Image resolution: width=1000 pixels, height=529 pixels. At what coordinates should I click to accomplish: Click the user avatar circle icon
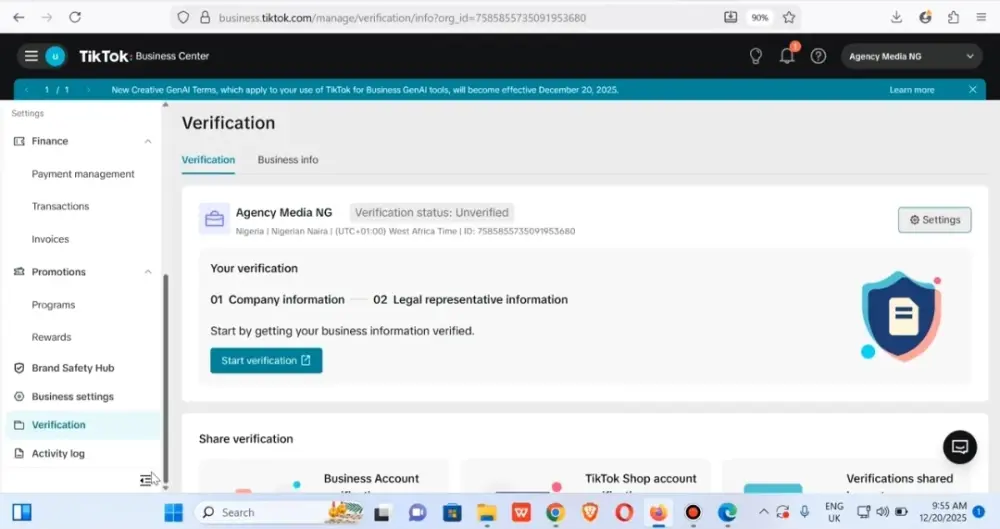point(55,56)
